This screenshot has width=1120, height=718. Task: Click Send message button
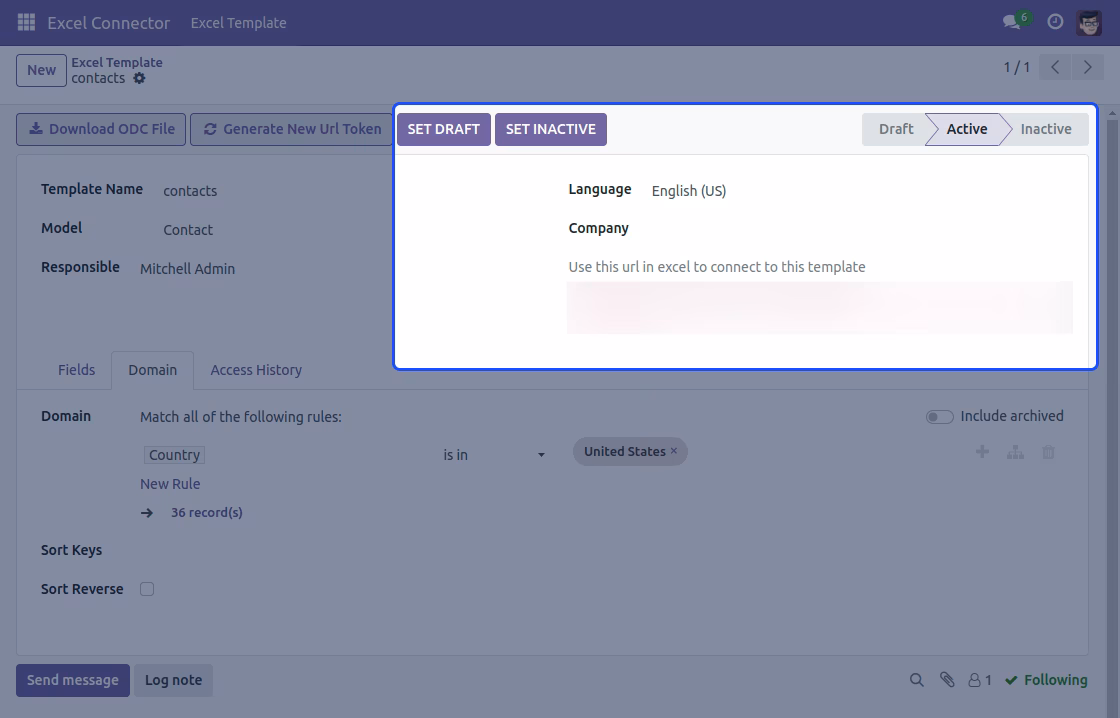tap(73, 680)
